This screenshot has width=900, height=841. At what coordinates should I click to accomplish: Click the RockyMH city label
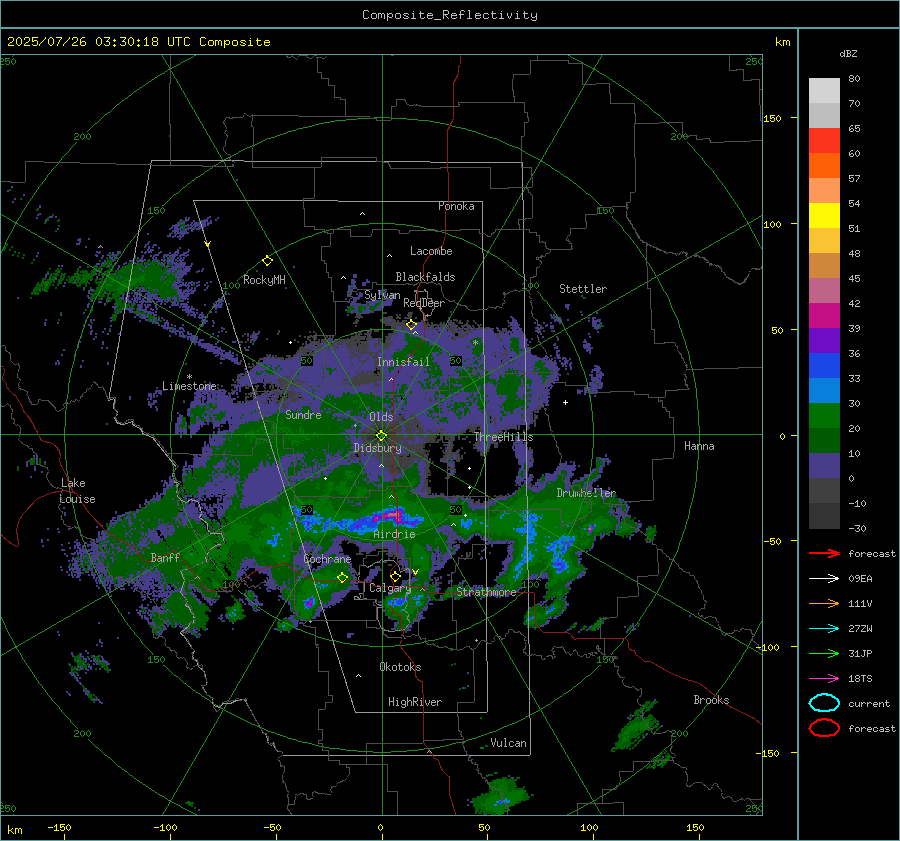click(264, 280)
